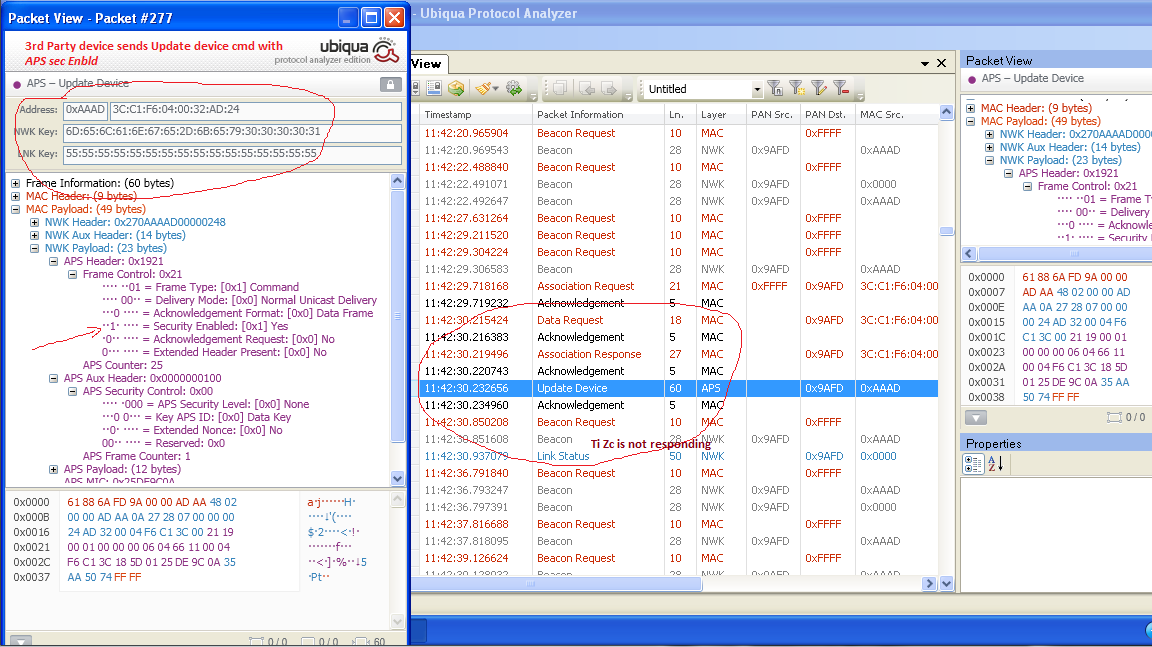
Task: Collapse APS Aux Header: 0x0000000100 node
Action: coord(54,378)
